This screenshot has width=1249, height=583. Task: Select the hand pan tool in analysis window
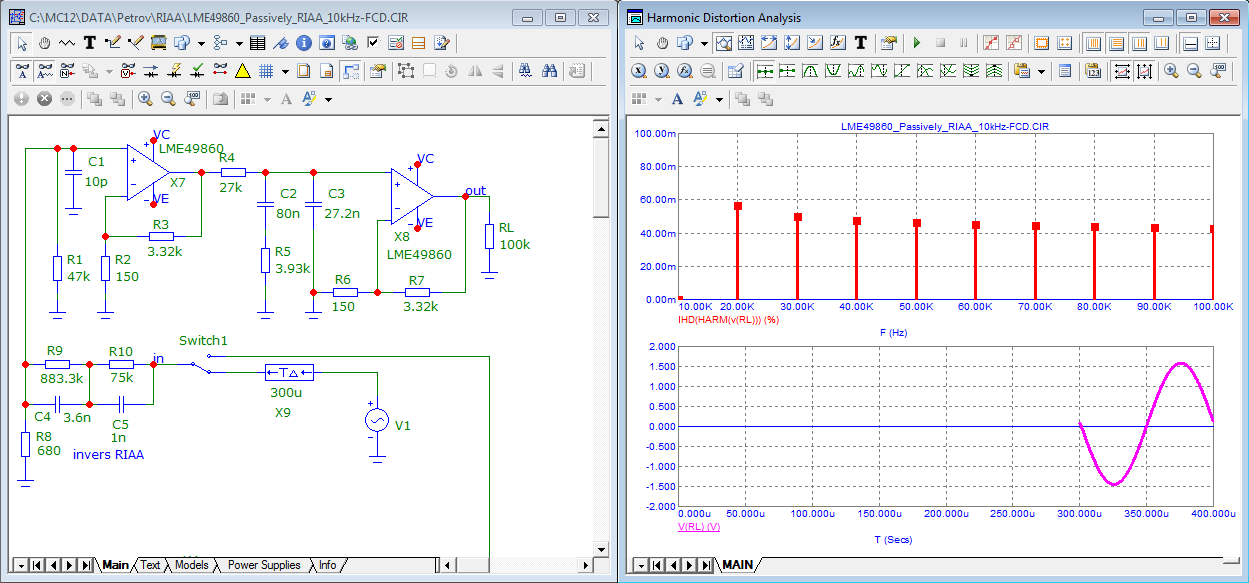662,43
